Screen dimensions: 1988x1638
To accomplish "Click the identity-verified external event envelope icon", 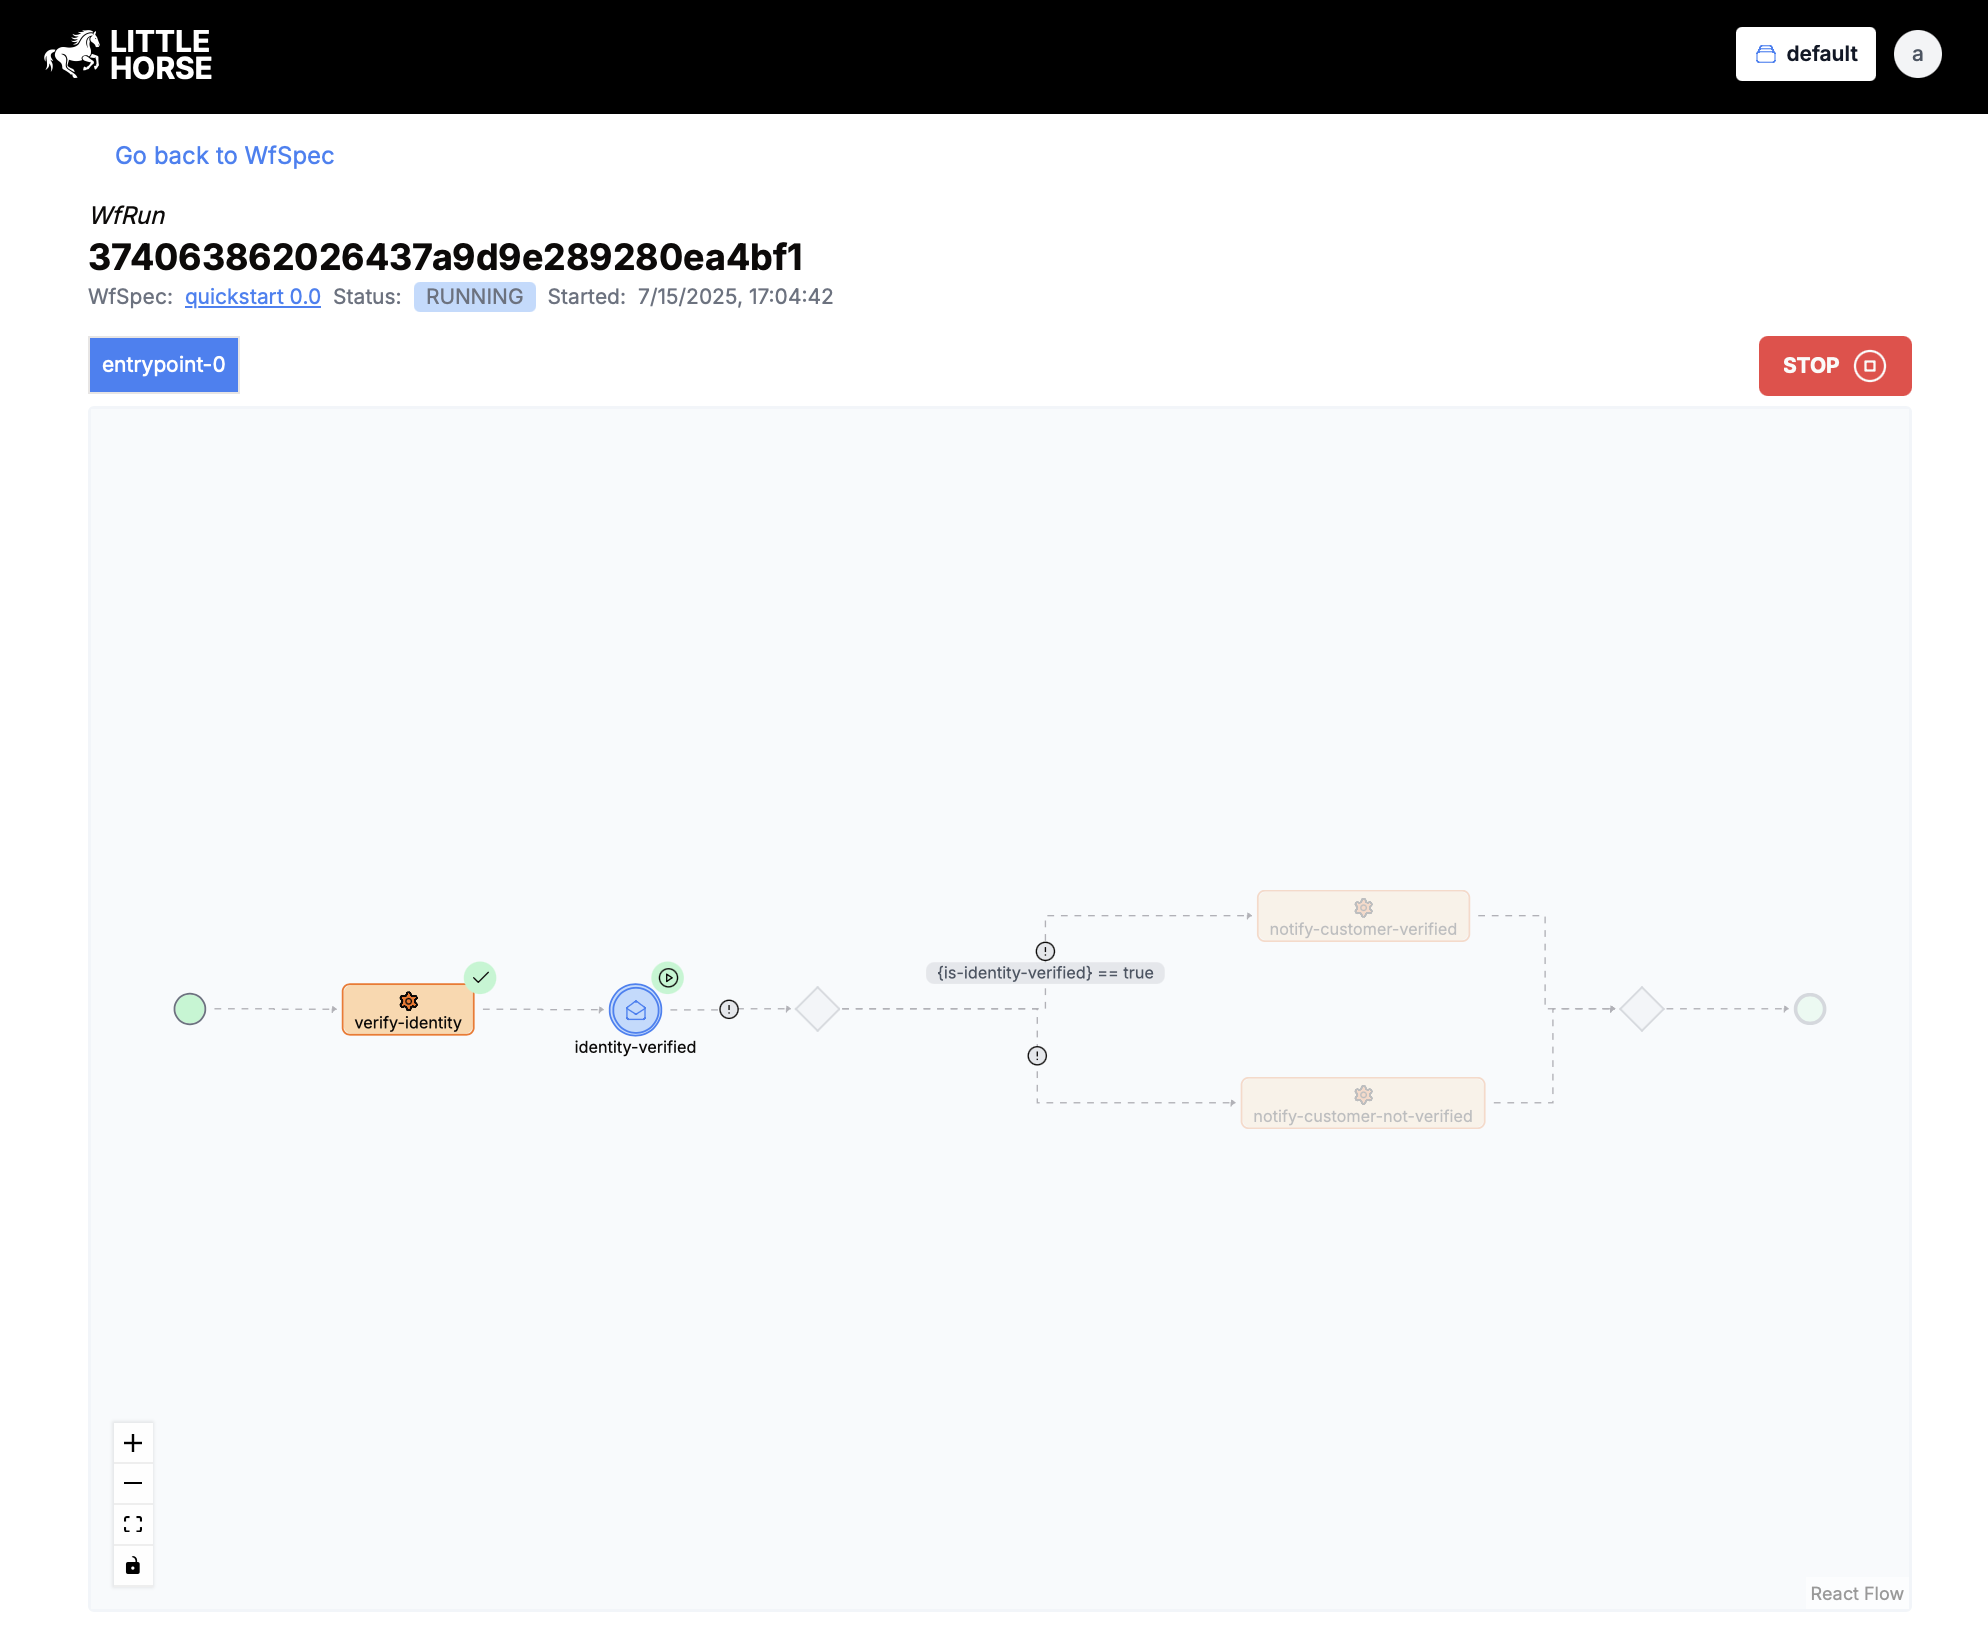I will point(635,1009).
